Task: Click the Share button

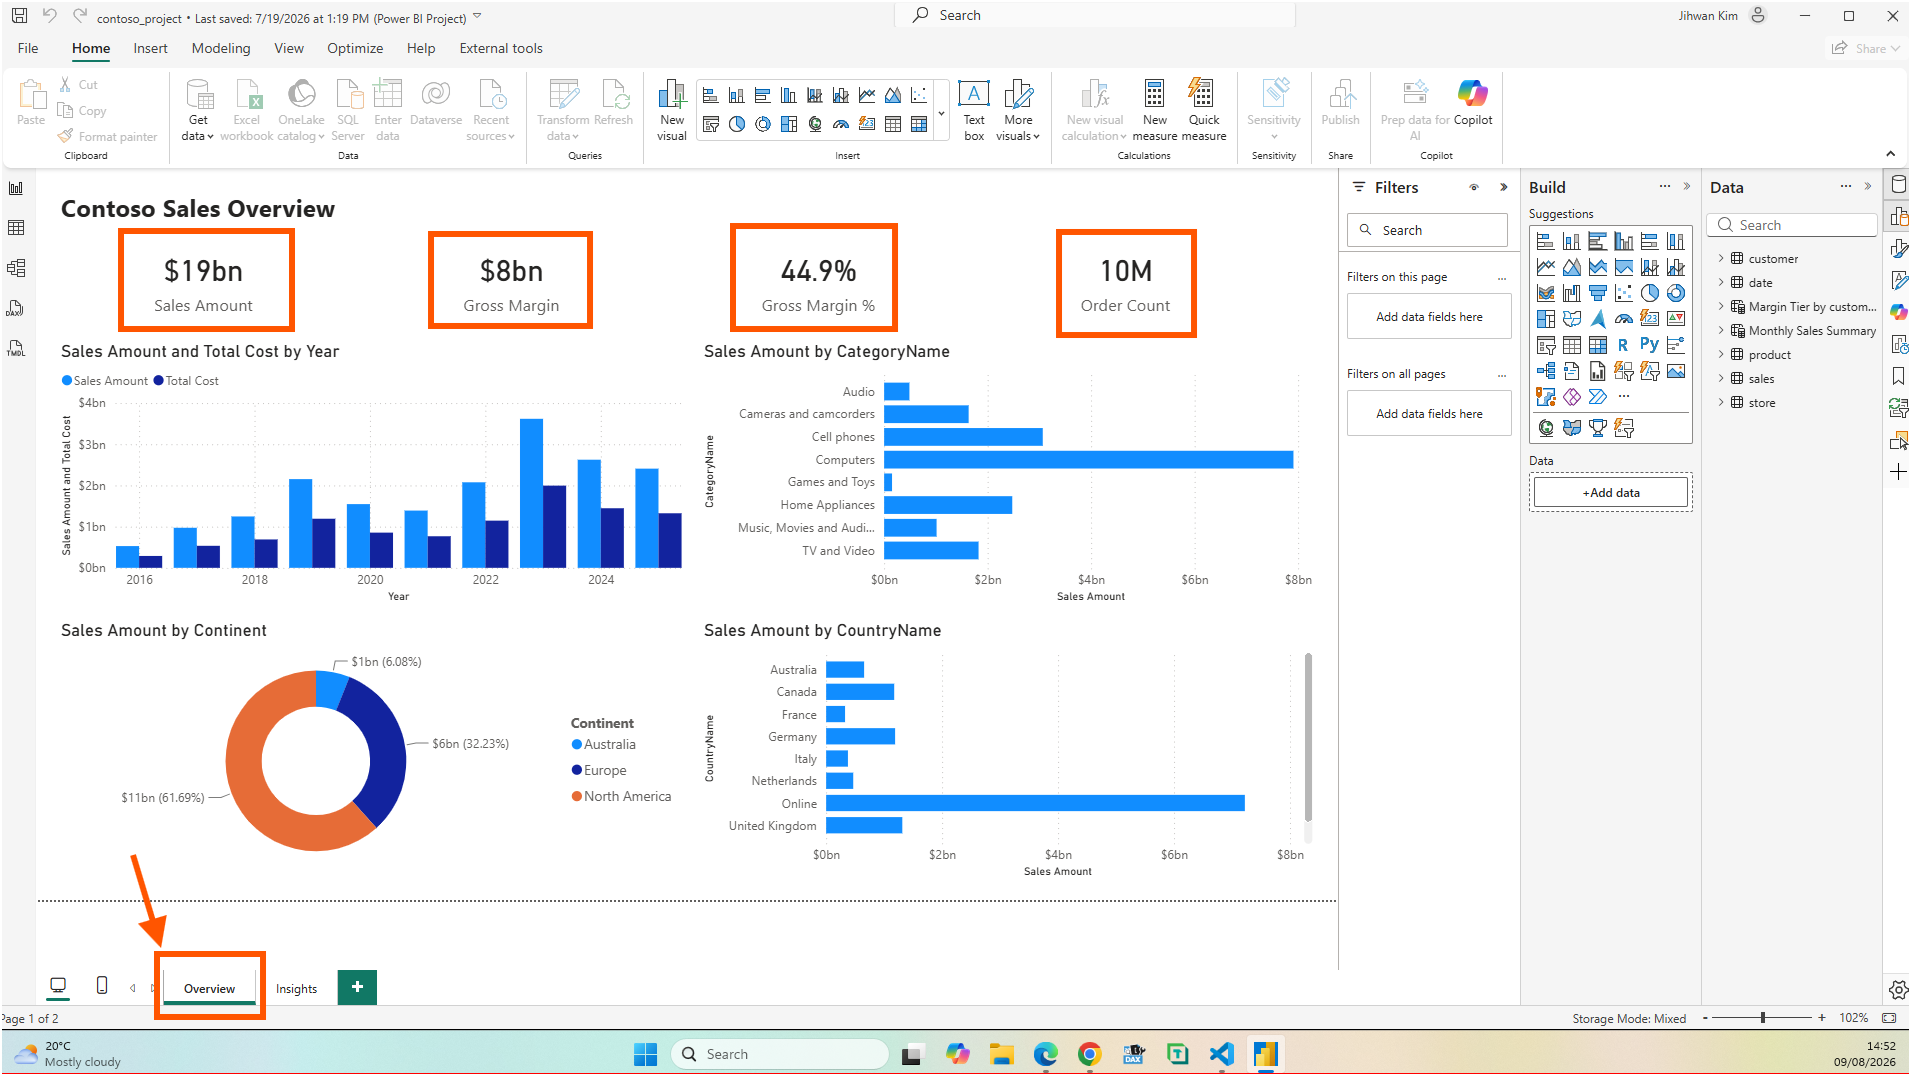Action: click(x=1866, y=48)
